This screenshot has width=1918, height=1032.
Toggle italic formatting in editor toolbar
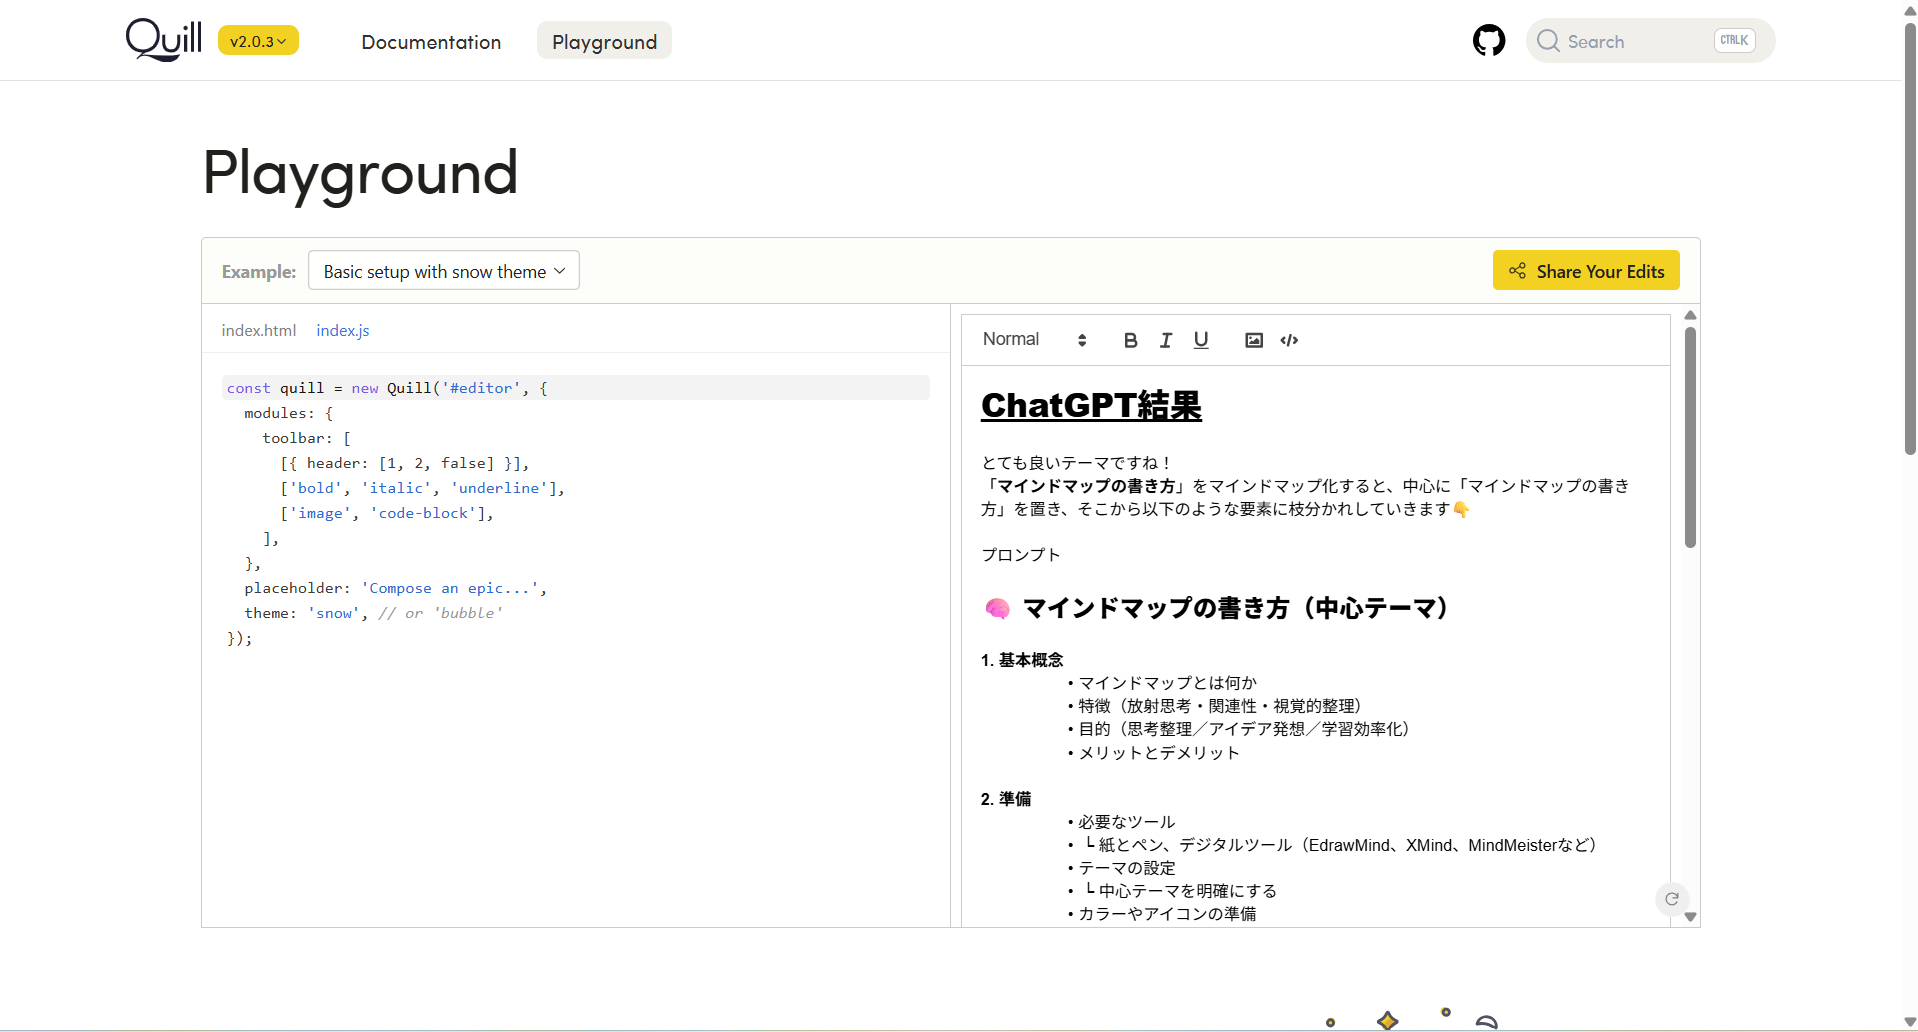1165,340
